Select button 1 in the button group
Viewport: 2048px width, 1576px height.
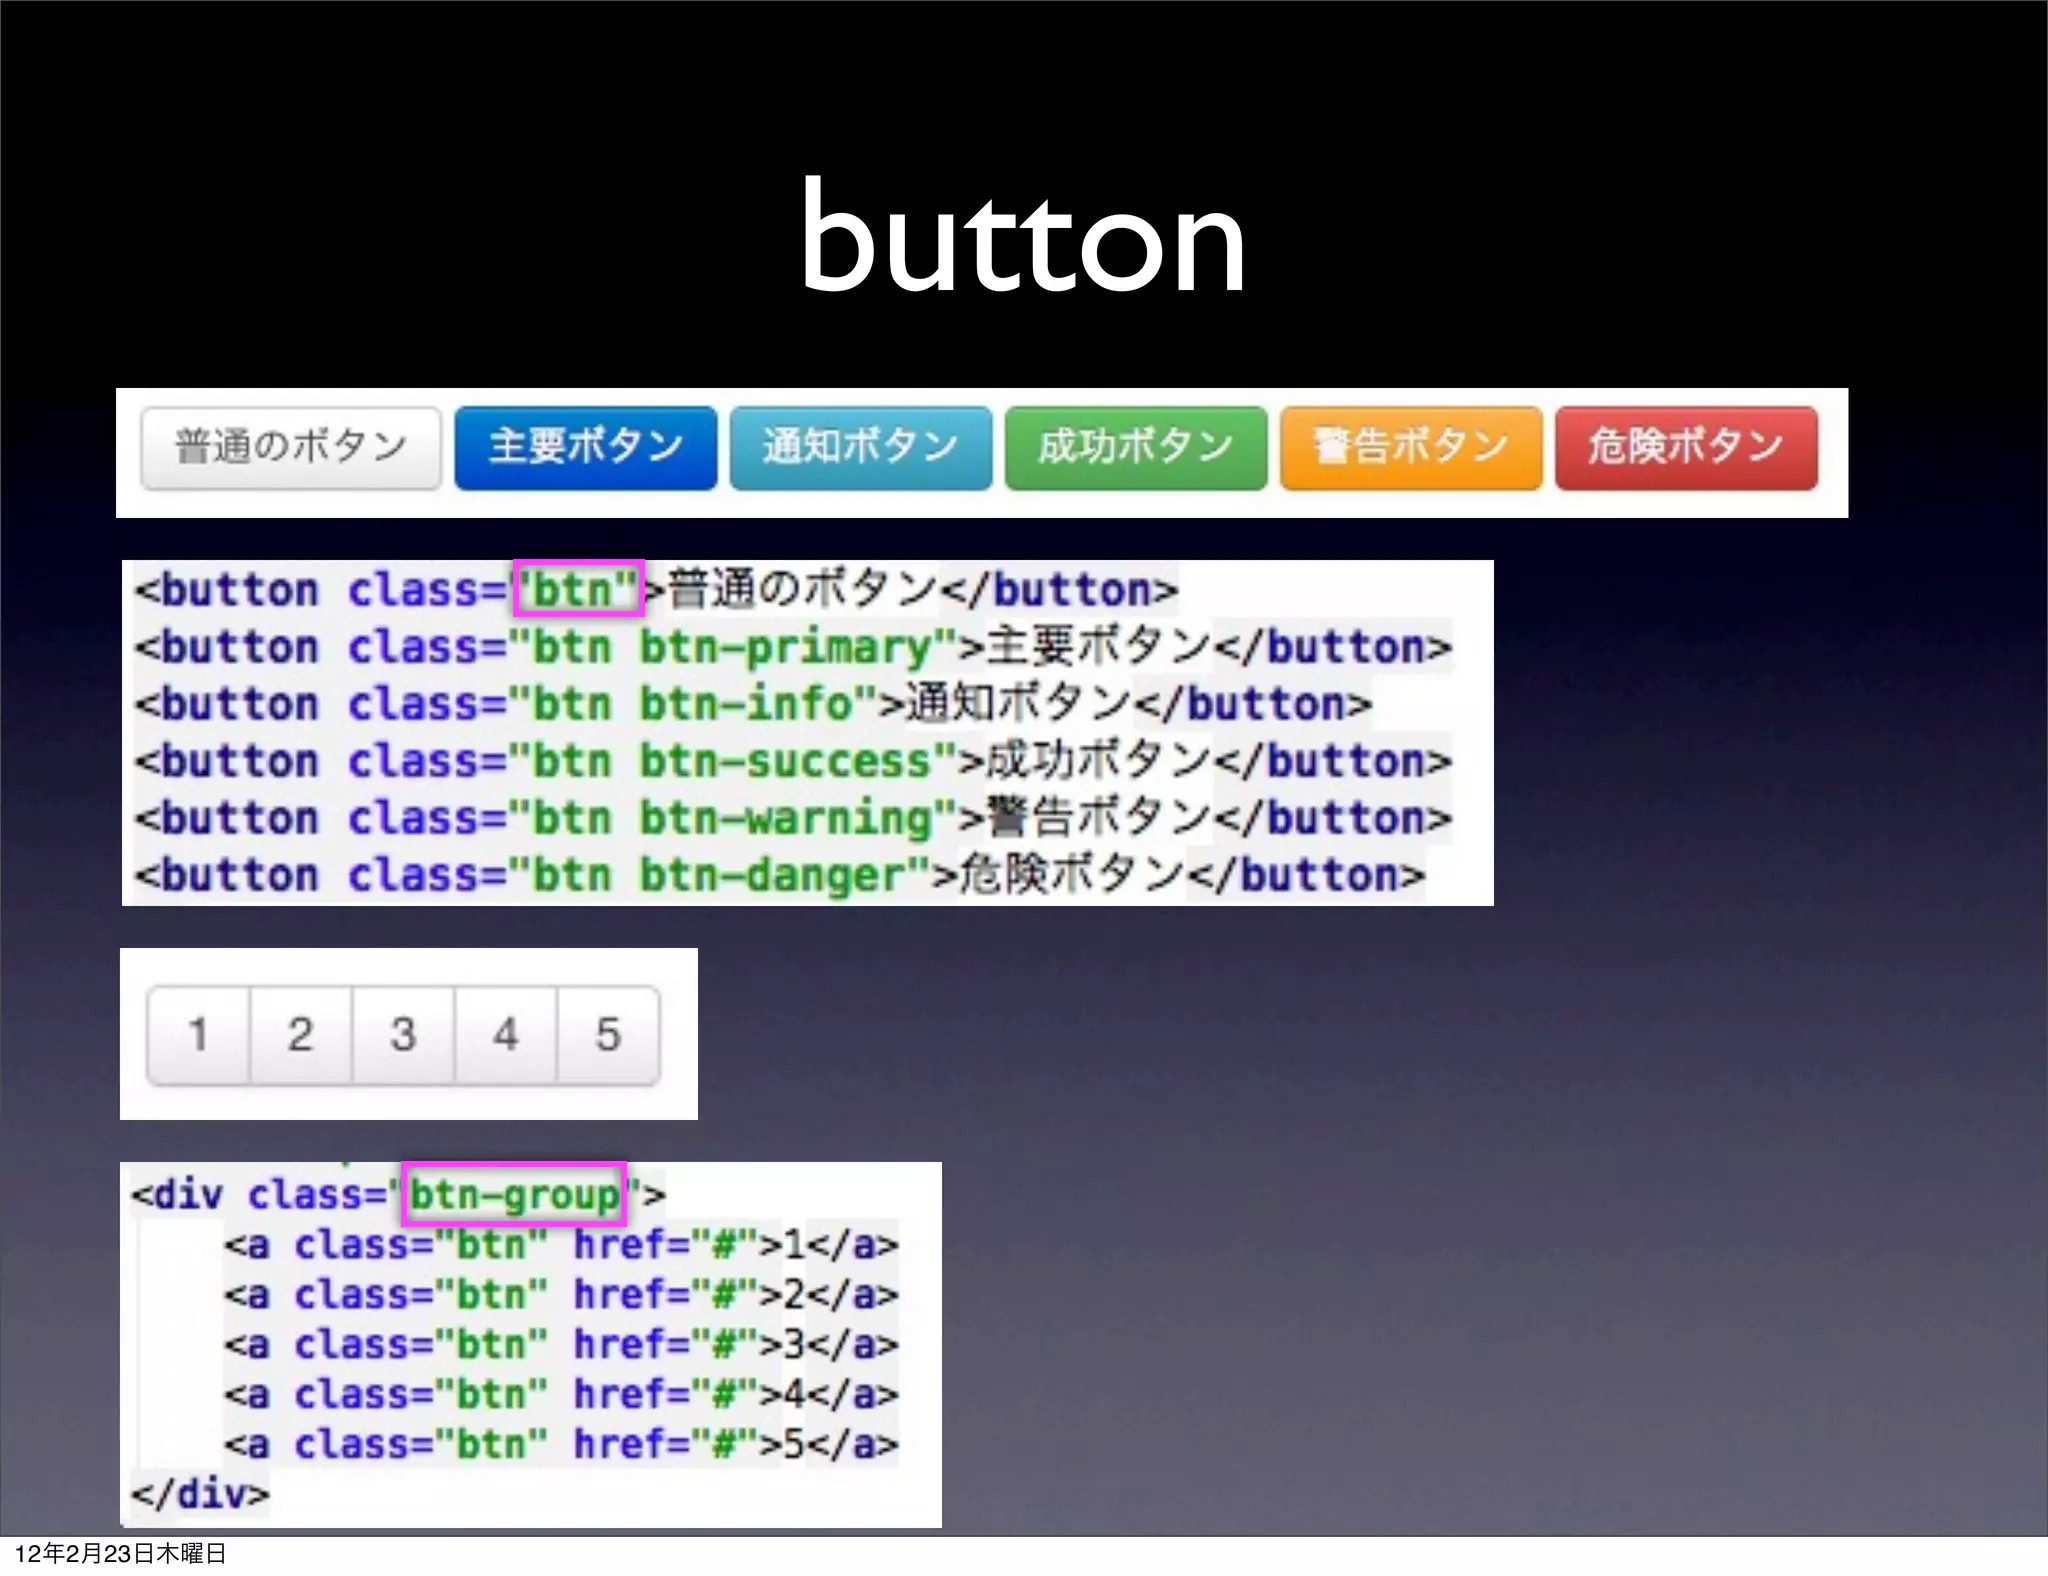pos(198,1034)
